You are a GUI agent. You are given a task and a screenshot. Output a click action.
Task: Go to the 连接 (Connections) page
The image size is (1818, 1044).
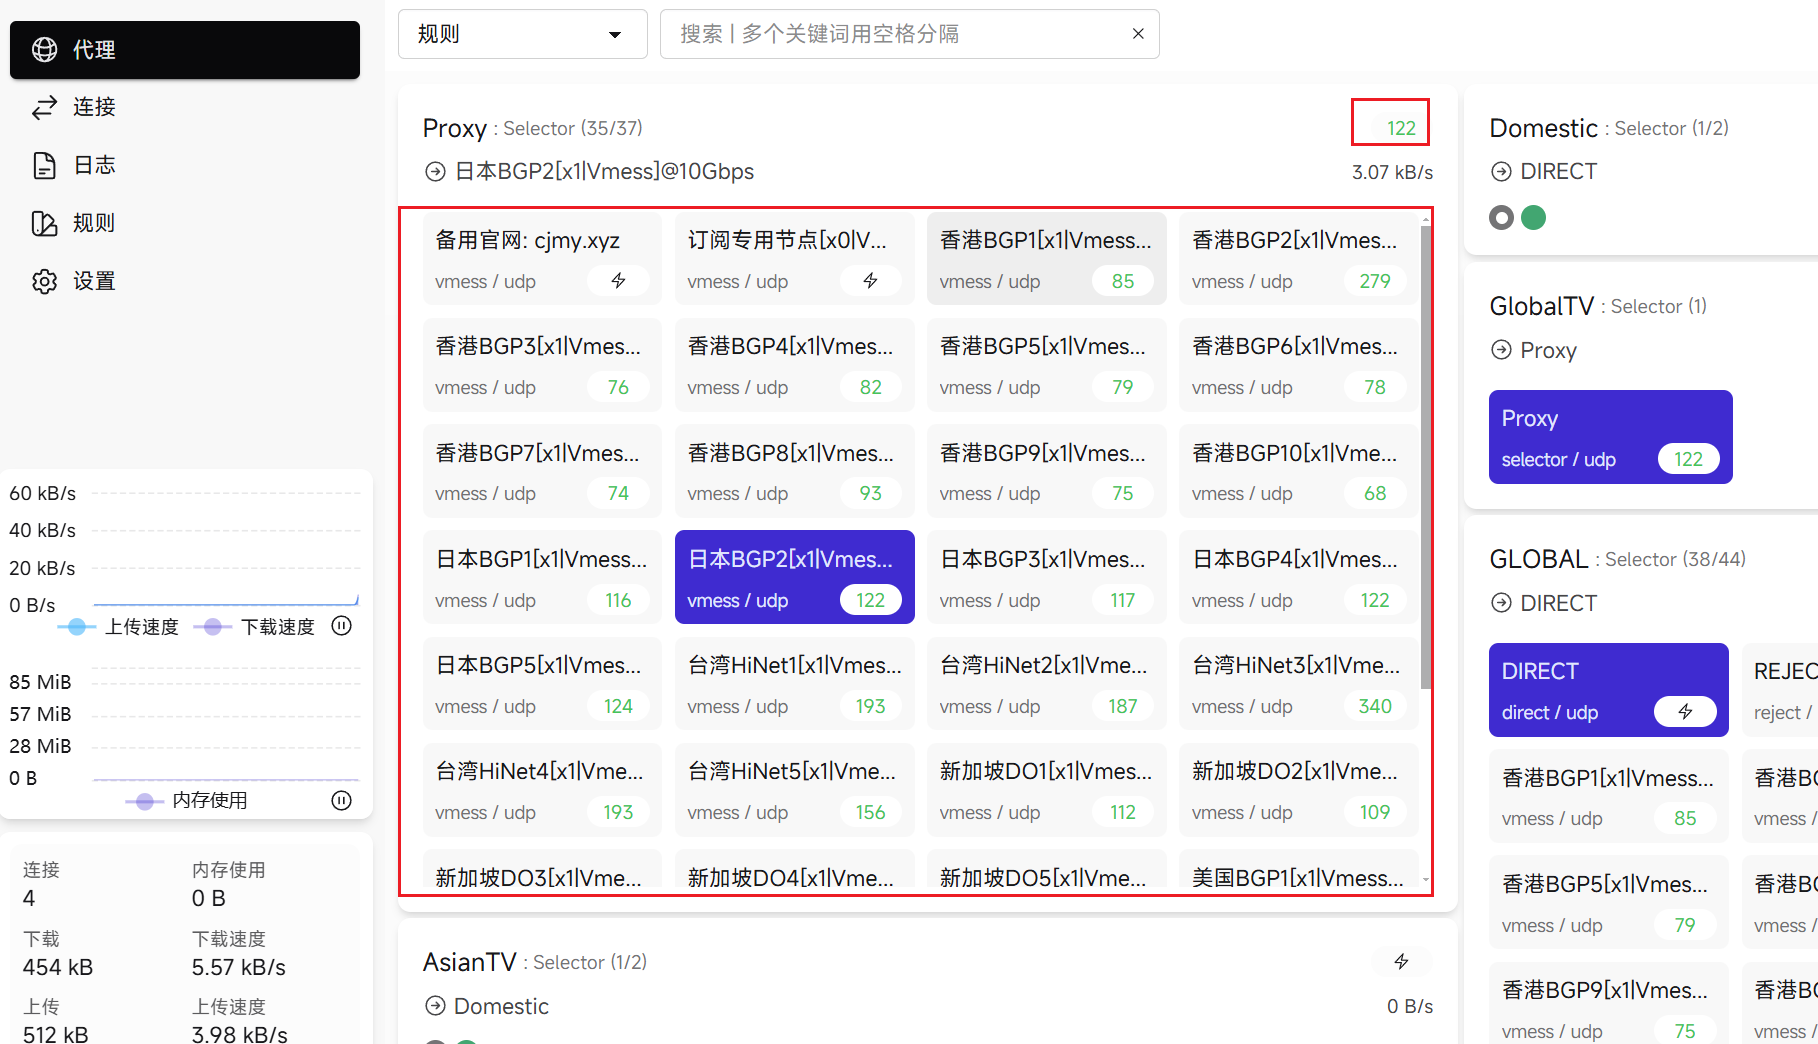coord(94,107)
